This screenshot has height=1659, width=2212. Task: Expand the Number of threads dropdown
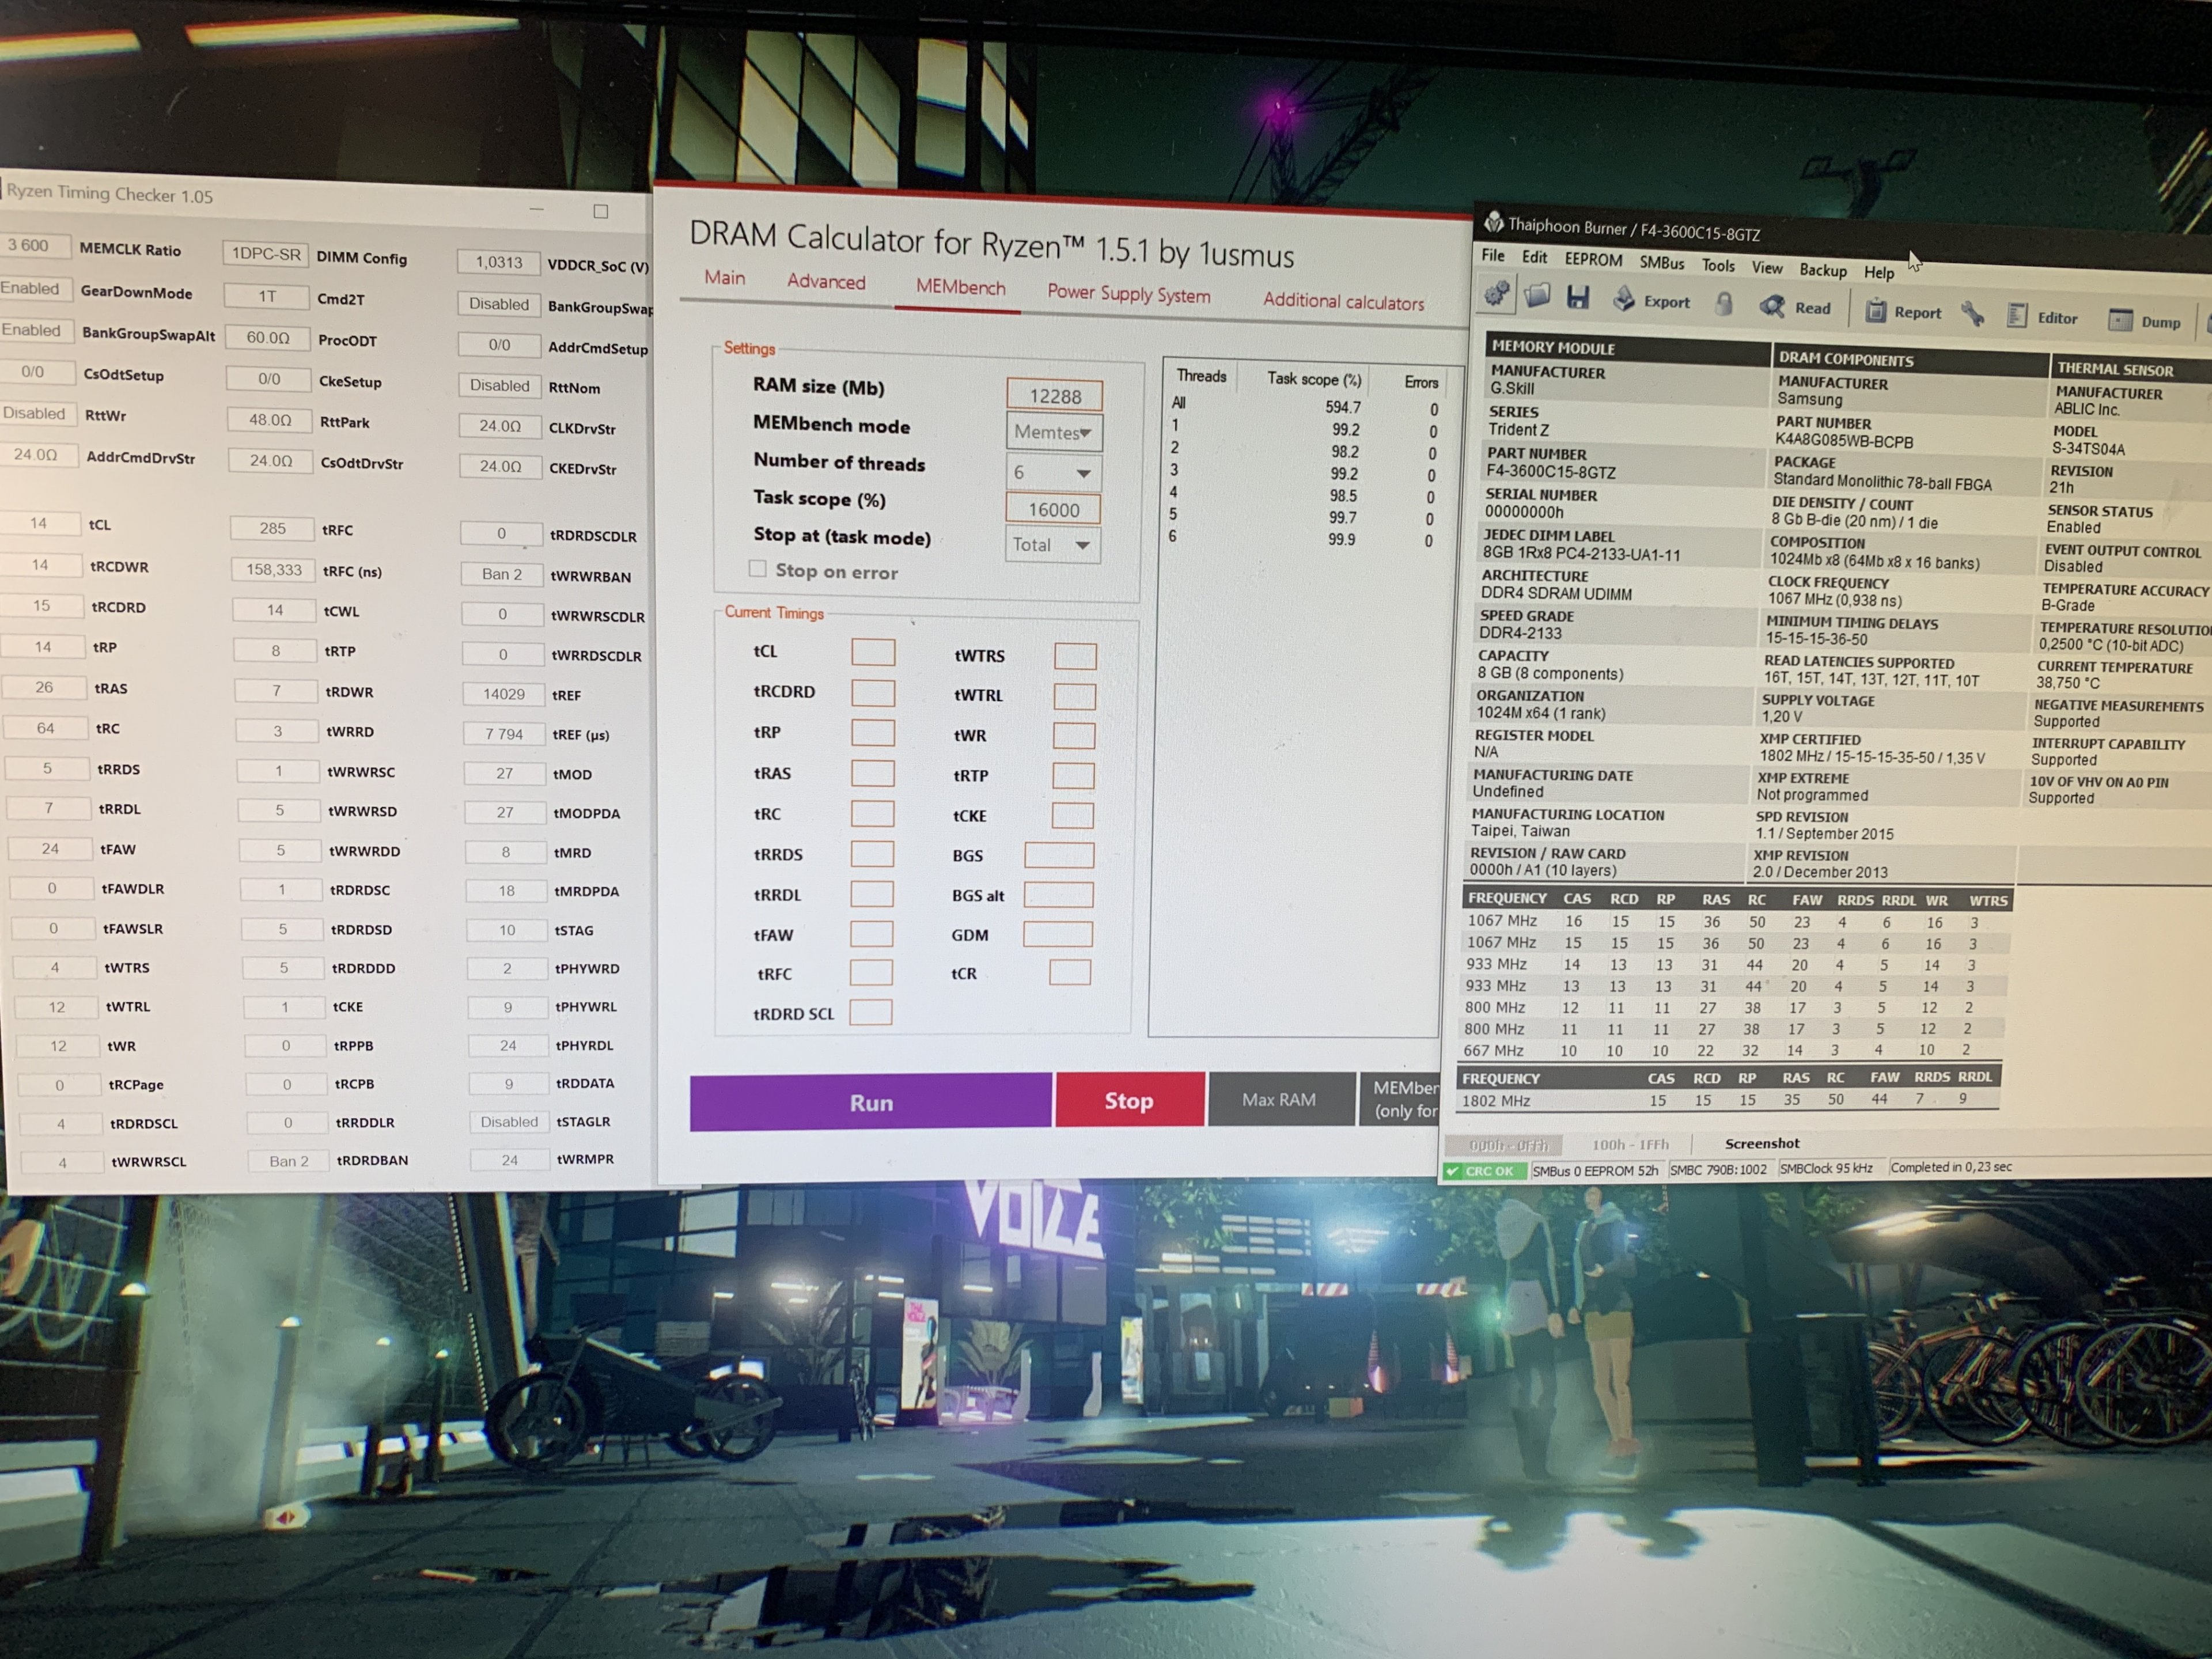pos(1054,472)
